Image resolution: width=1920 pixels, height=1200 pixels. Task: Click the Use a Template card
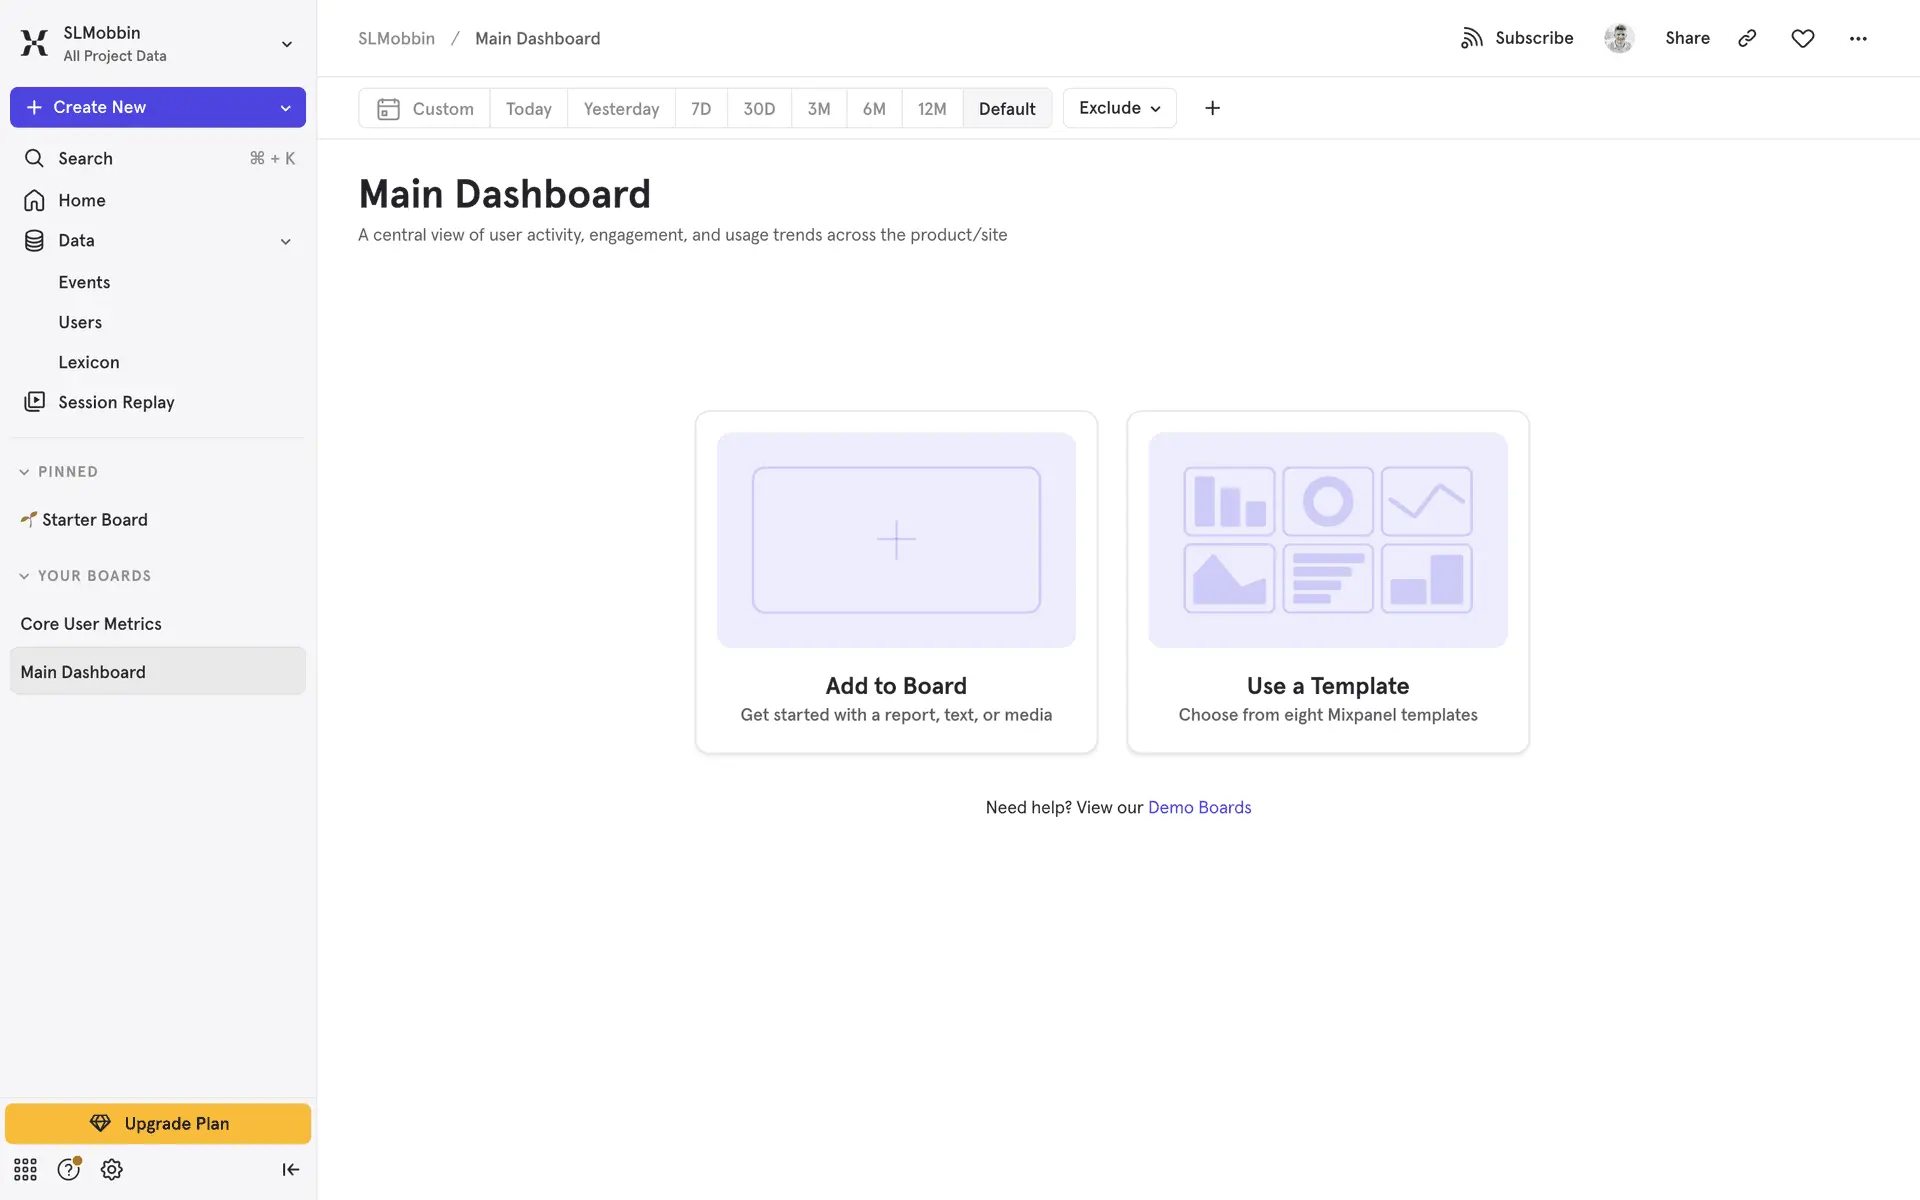click(1327, 582)
